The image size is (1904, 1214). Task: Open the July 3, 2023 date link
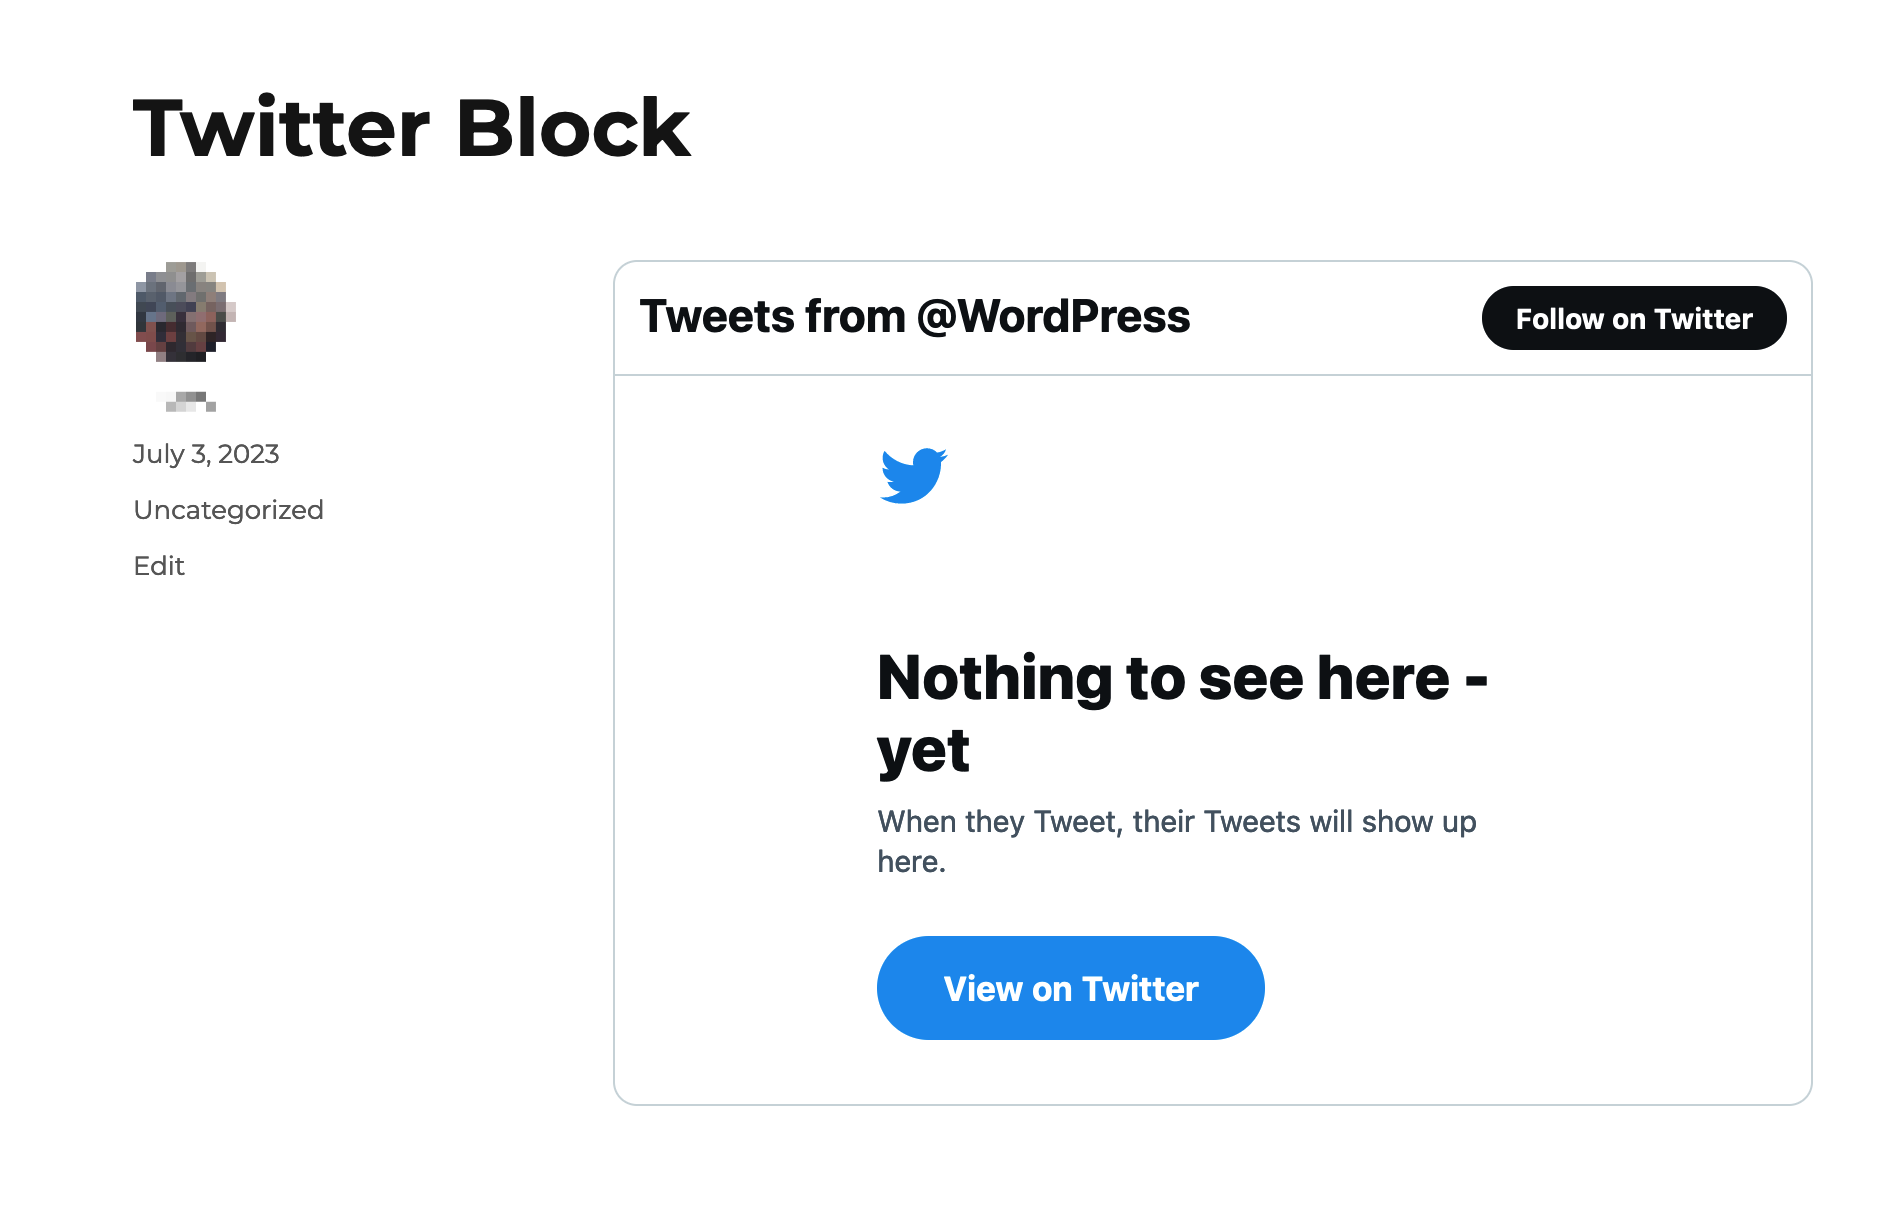[205, 453]
